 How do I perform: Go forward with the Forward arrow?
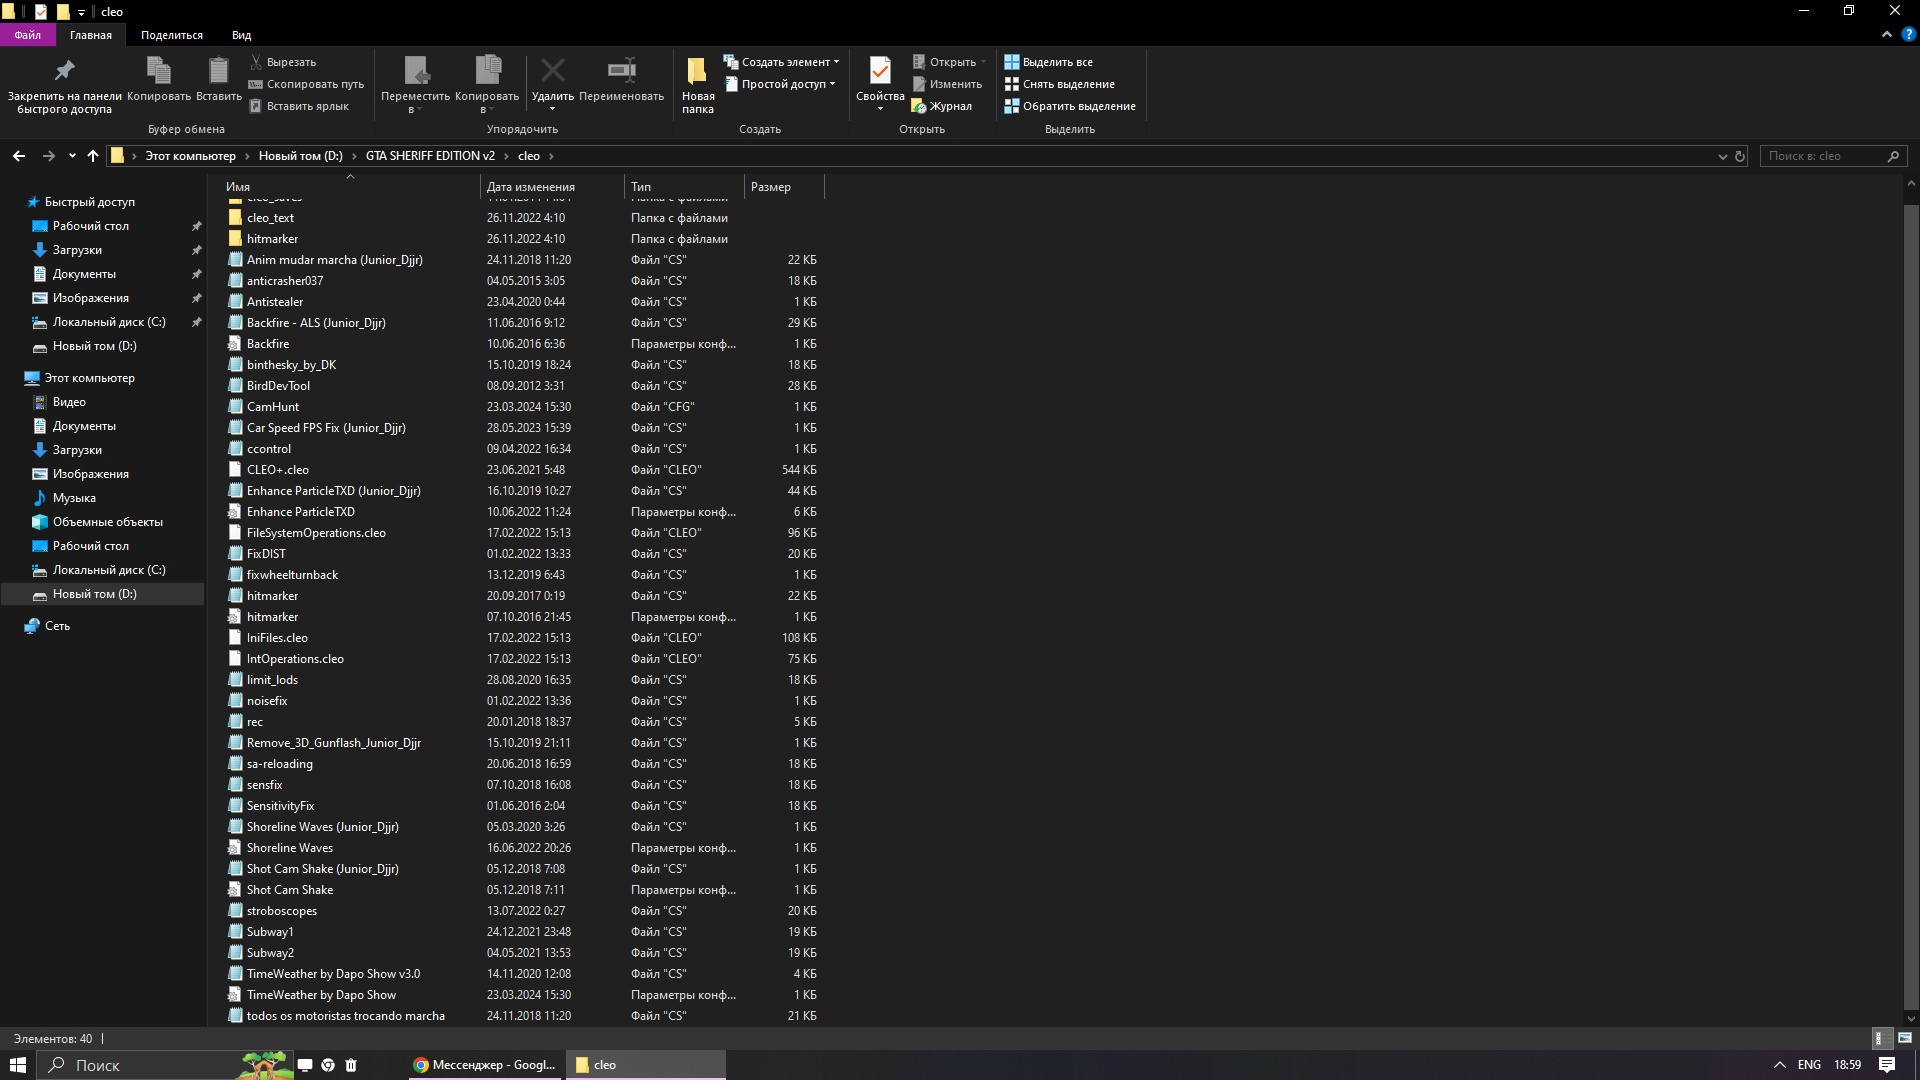click(48, 156)
